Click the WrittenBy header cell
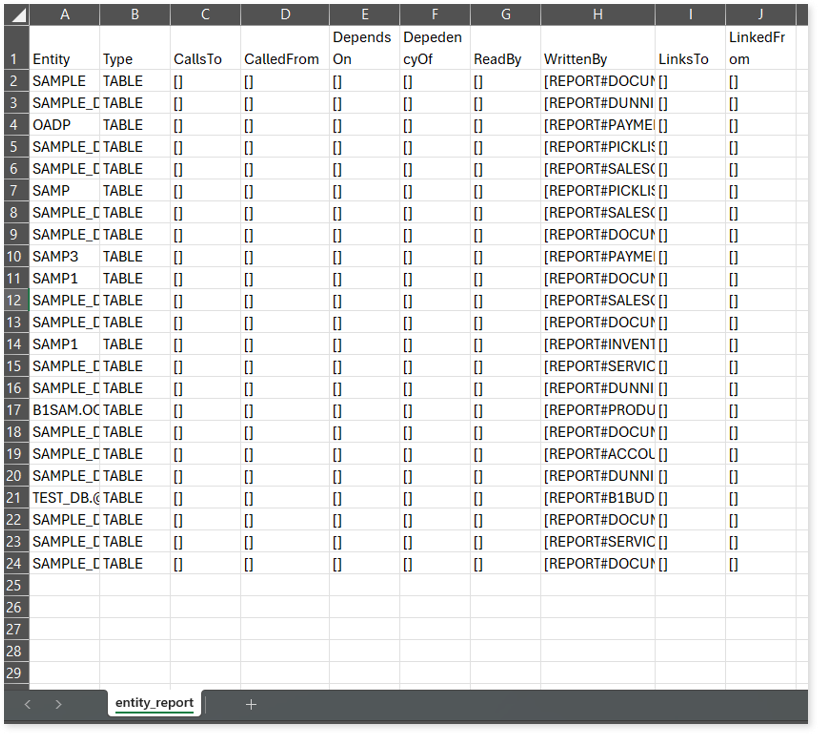The width and height of the screenshot is (818, 734). 598,59
